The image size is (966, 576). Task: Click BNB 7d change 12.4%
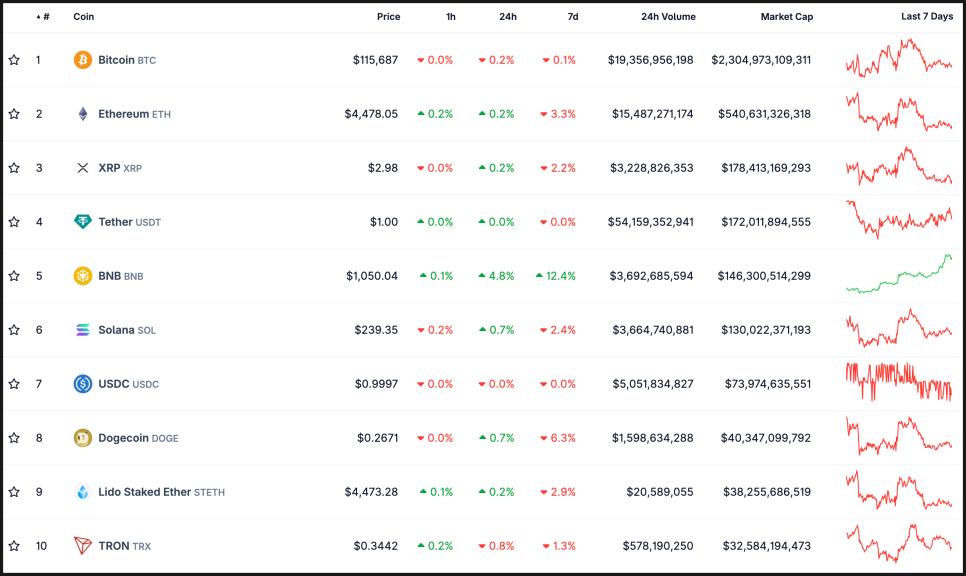coord(556,276)
